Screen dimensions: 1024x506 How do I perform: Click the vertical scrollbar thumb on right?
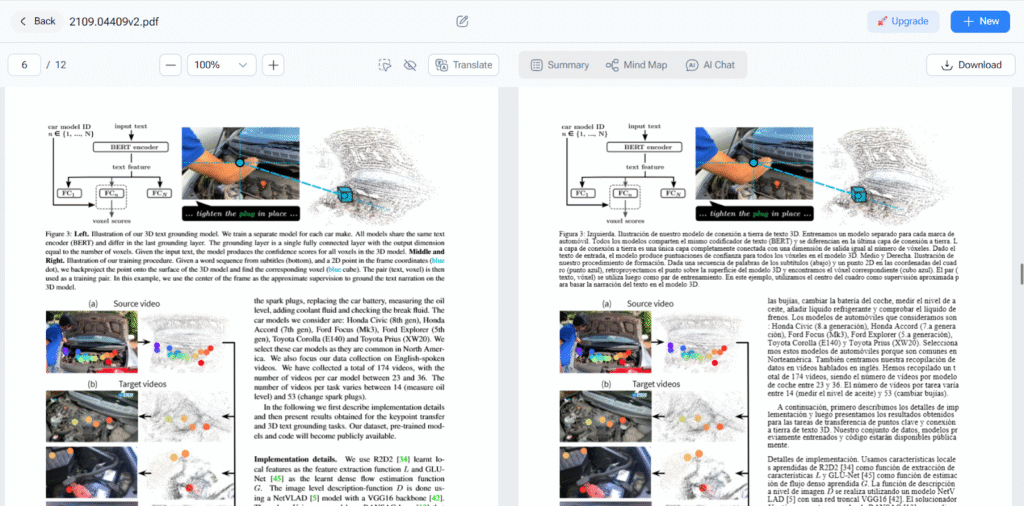[x=1020, y=274]
